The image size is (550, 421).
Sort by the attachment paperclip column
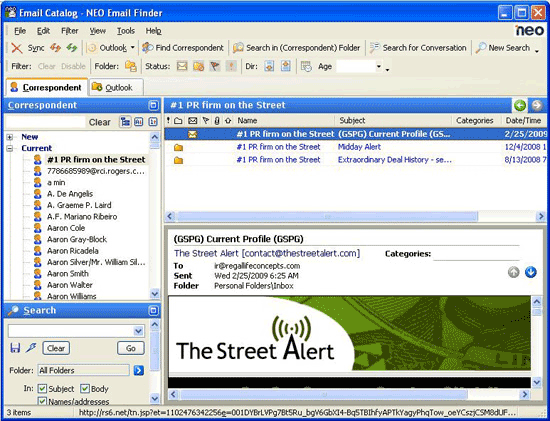[217, 121]
